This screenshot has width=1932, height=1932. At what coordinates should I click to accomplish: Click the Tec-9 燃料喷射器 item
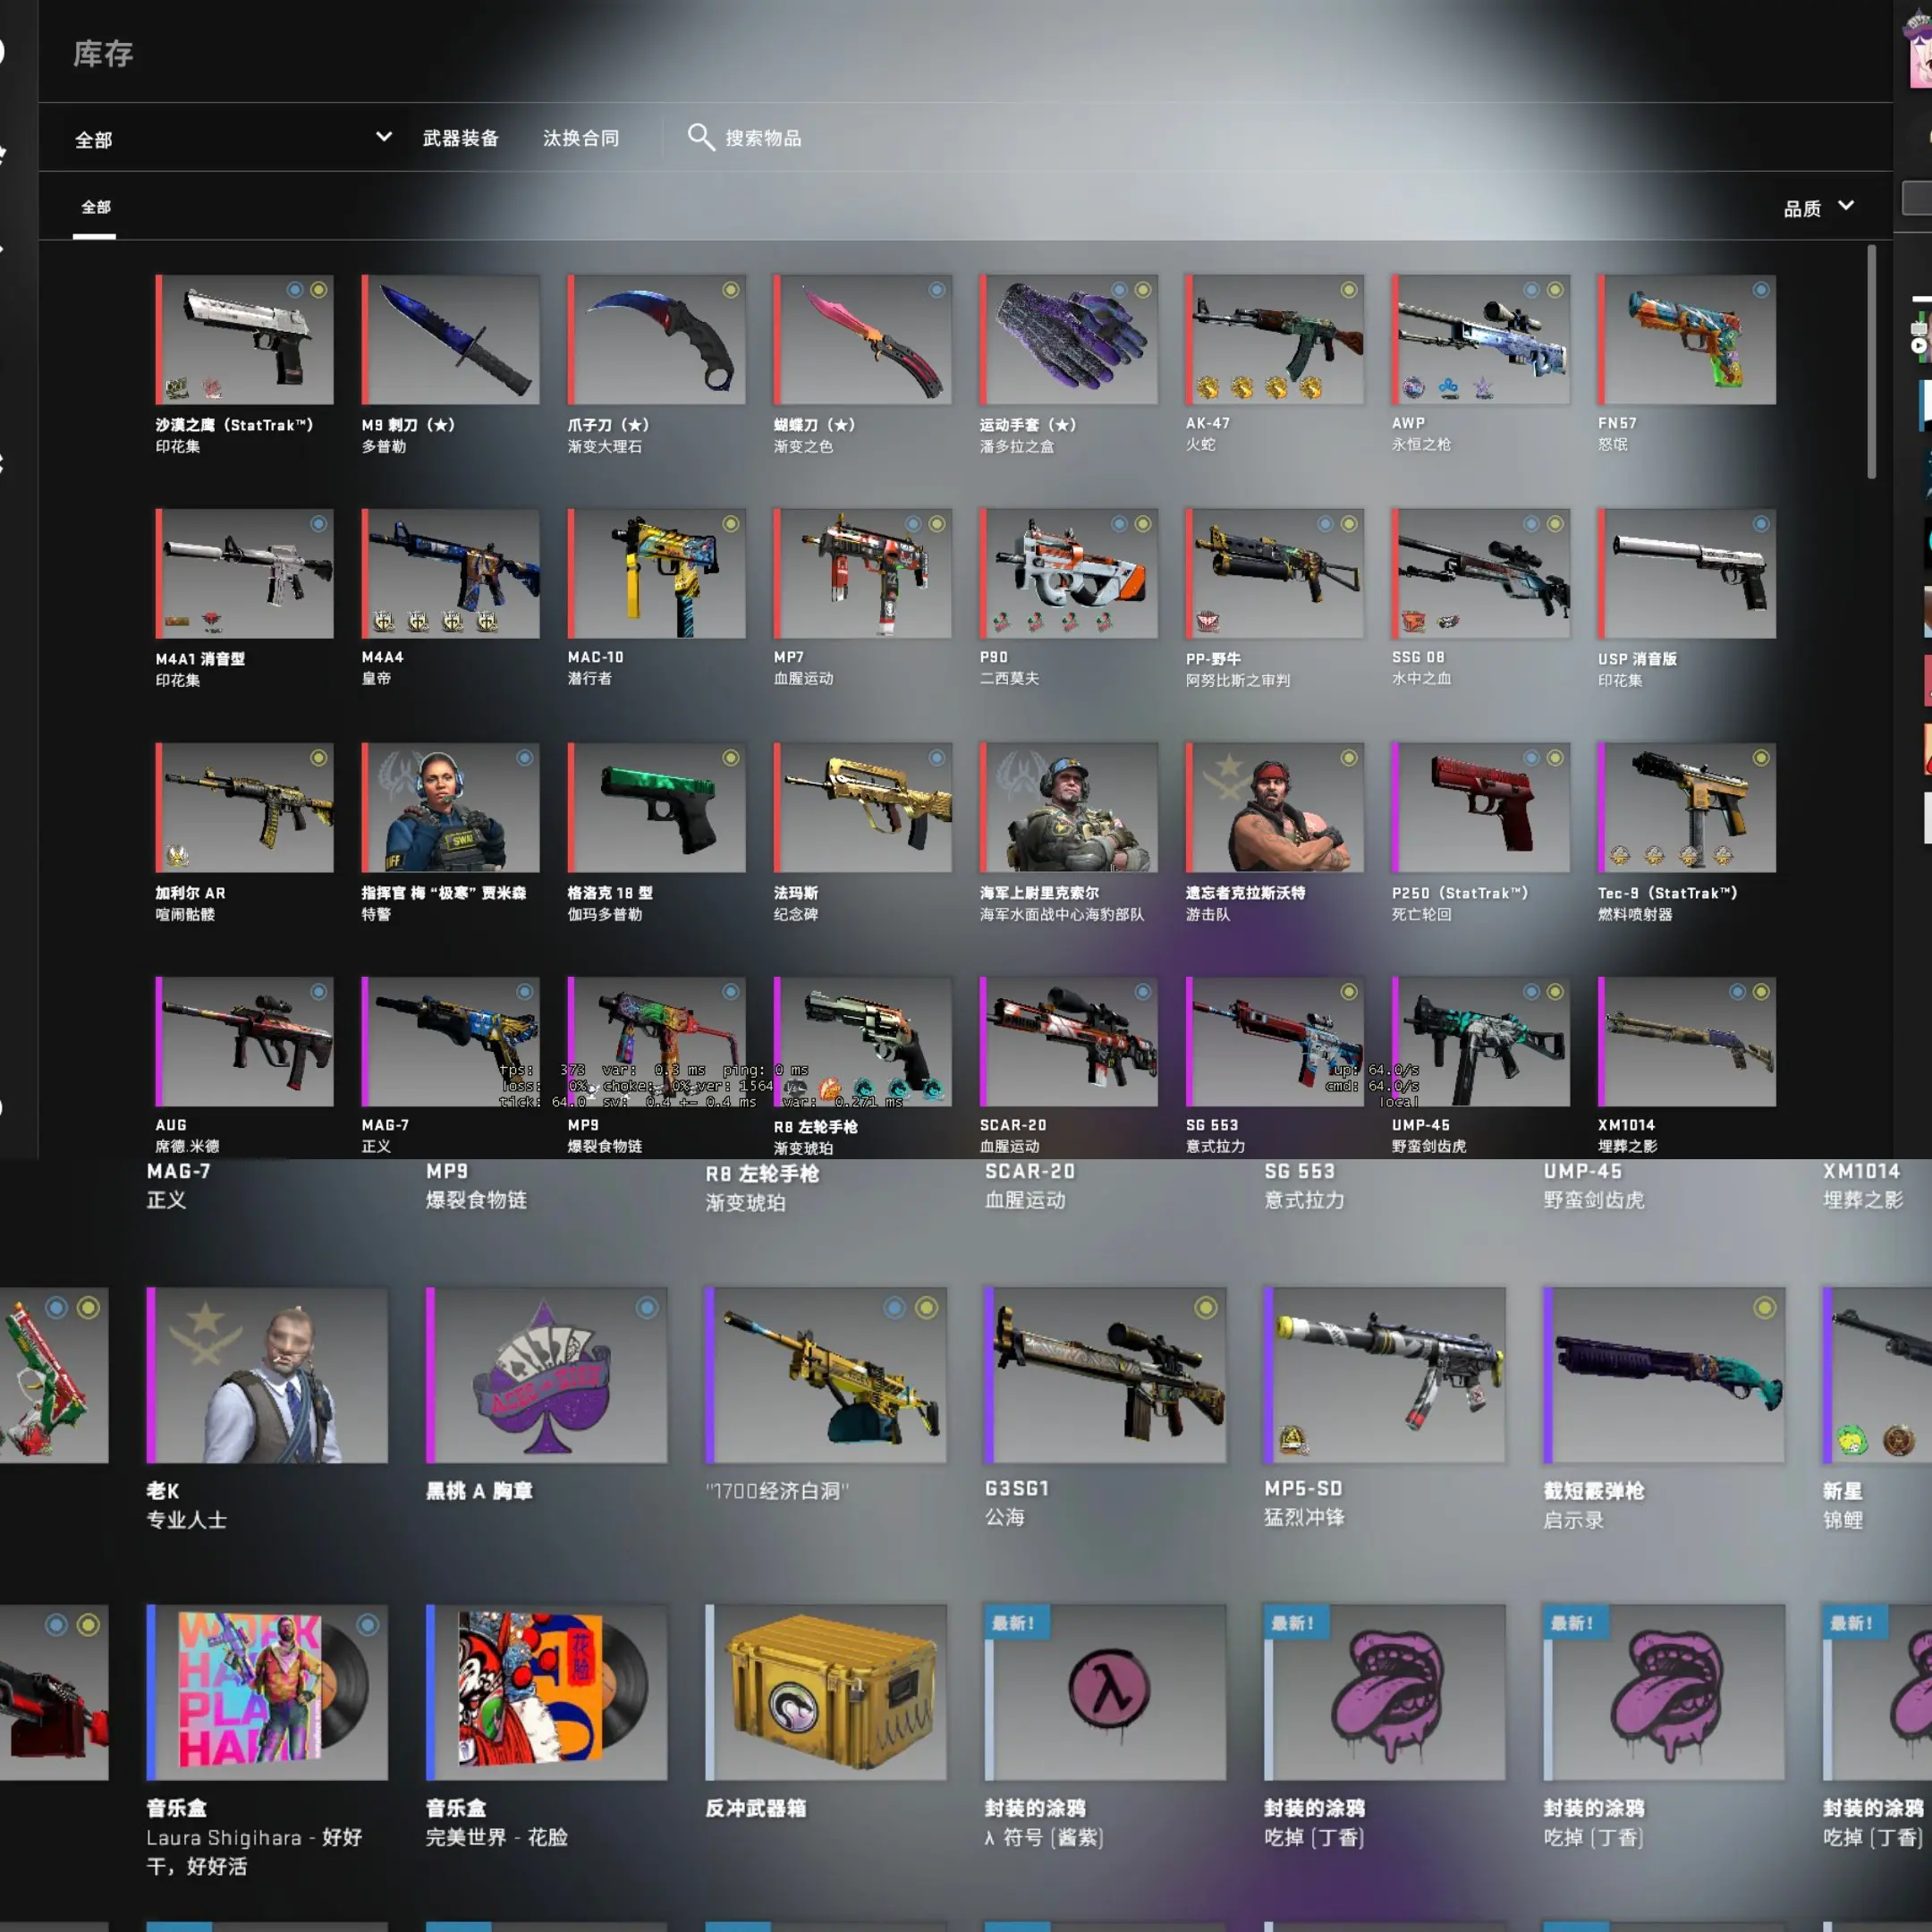click(x=1687, y=808)
